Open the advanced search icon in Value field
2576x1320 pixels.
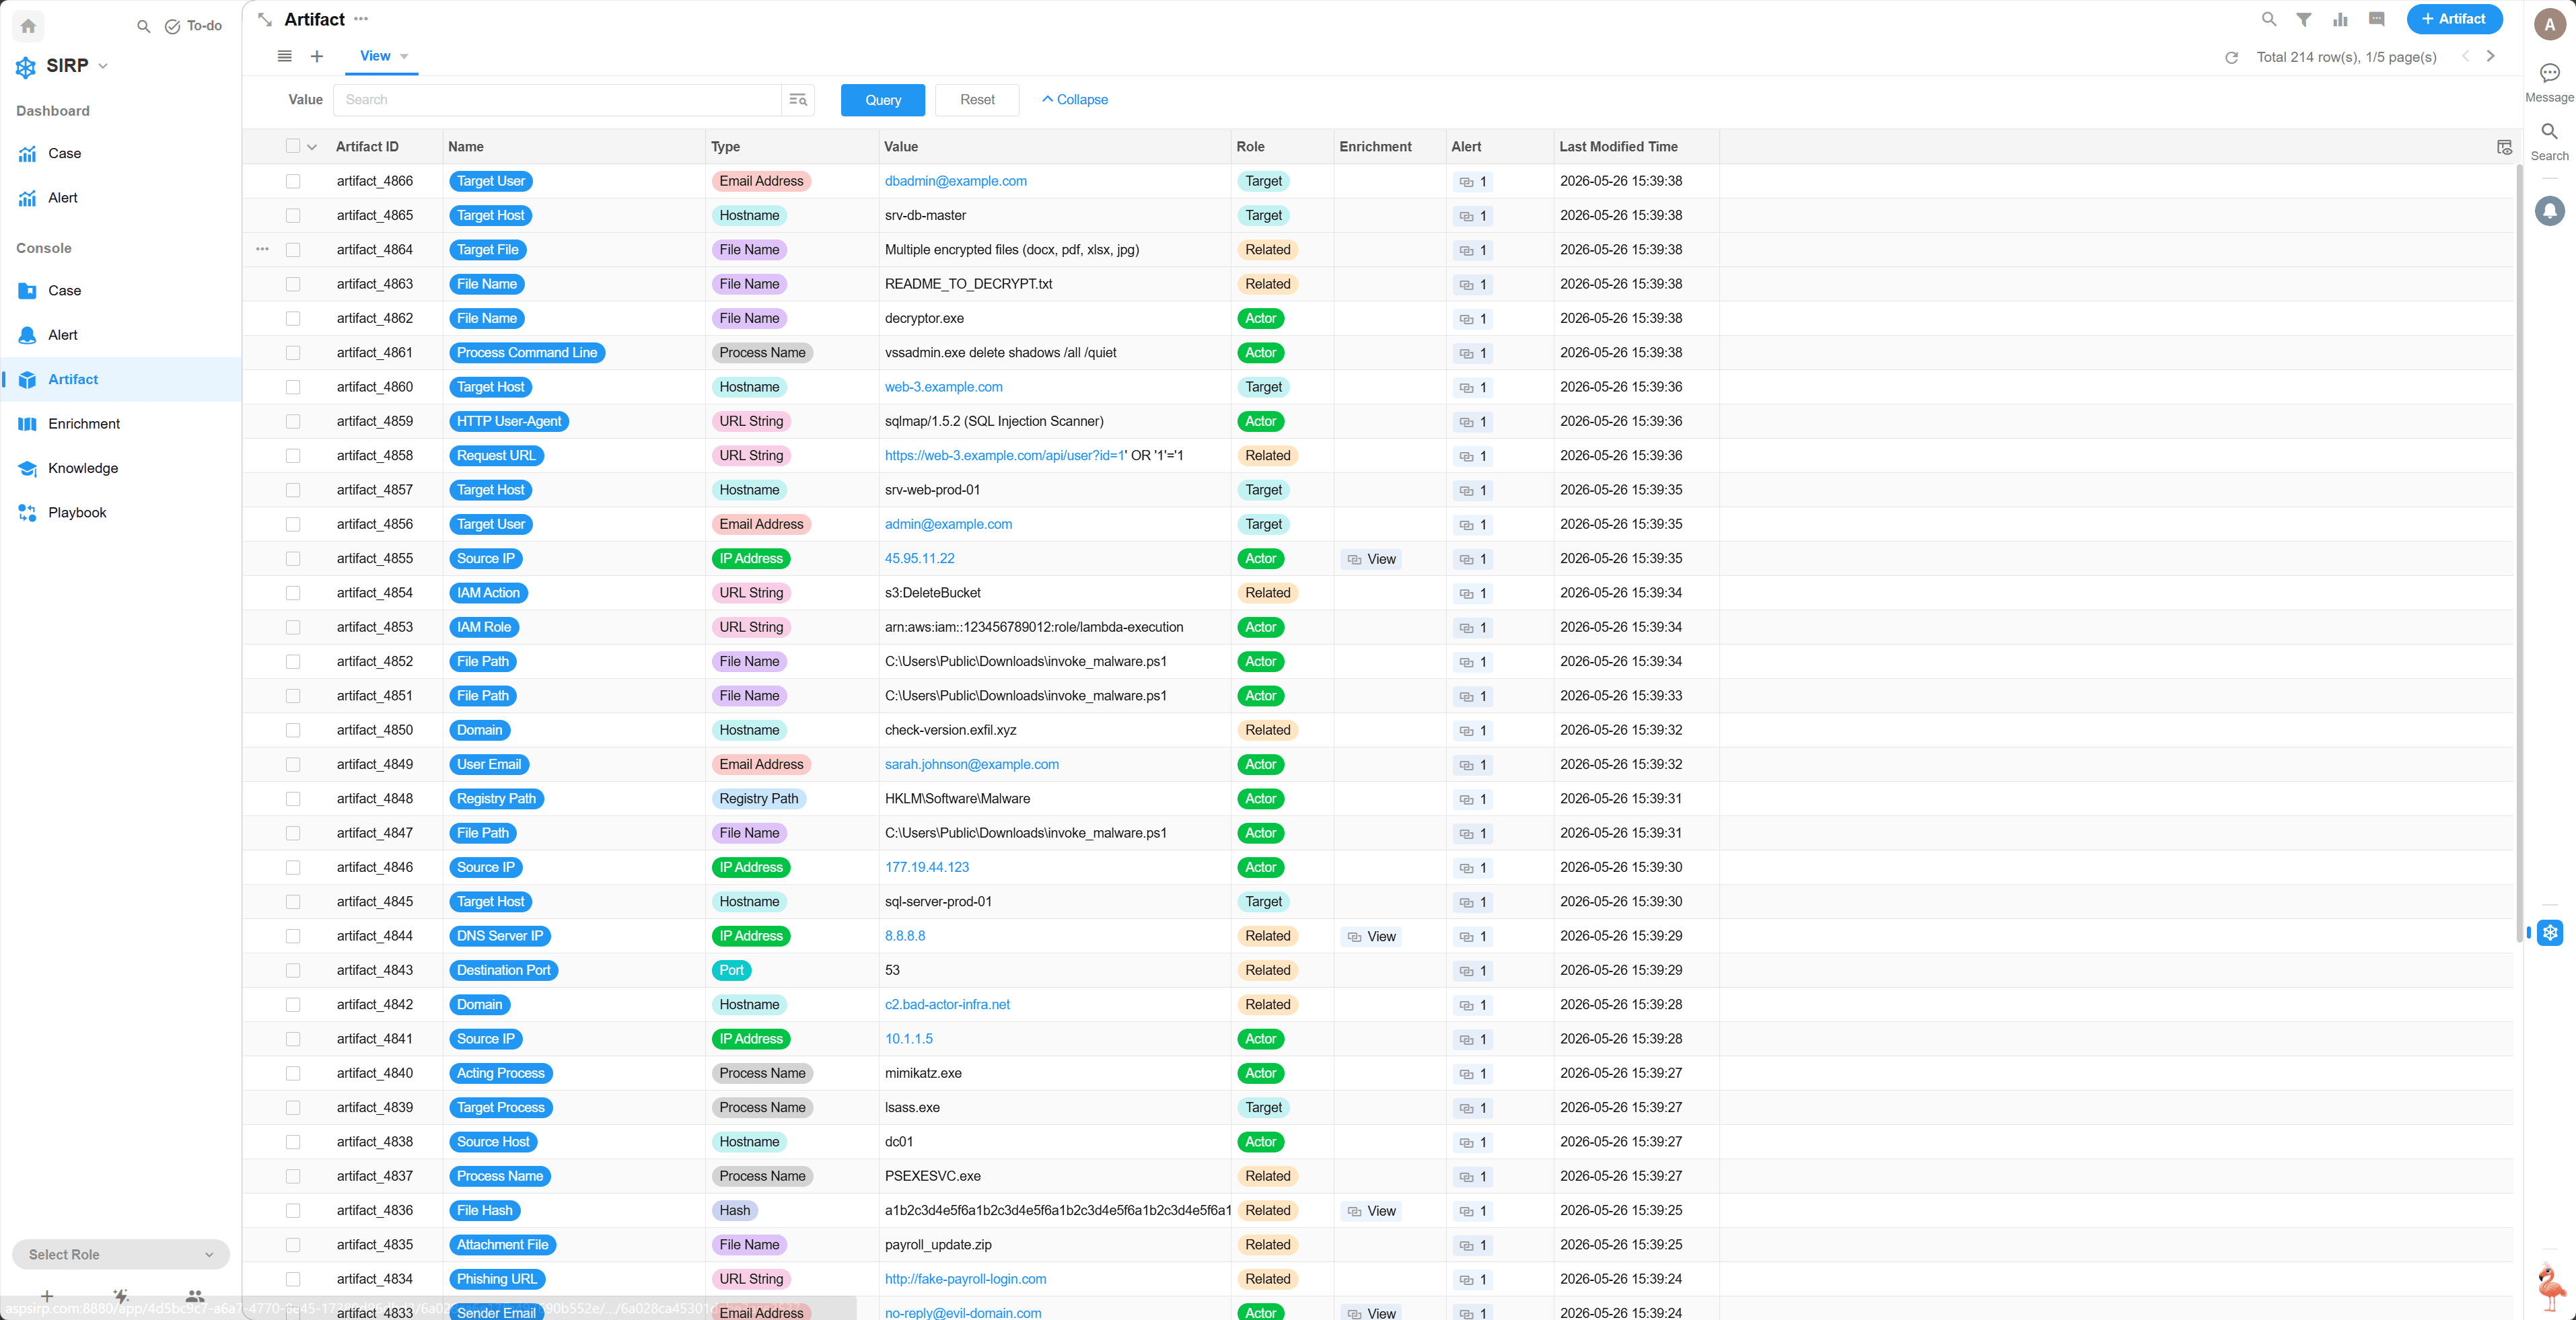coord(798,99)
